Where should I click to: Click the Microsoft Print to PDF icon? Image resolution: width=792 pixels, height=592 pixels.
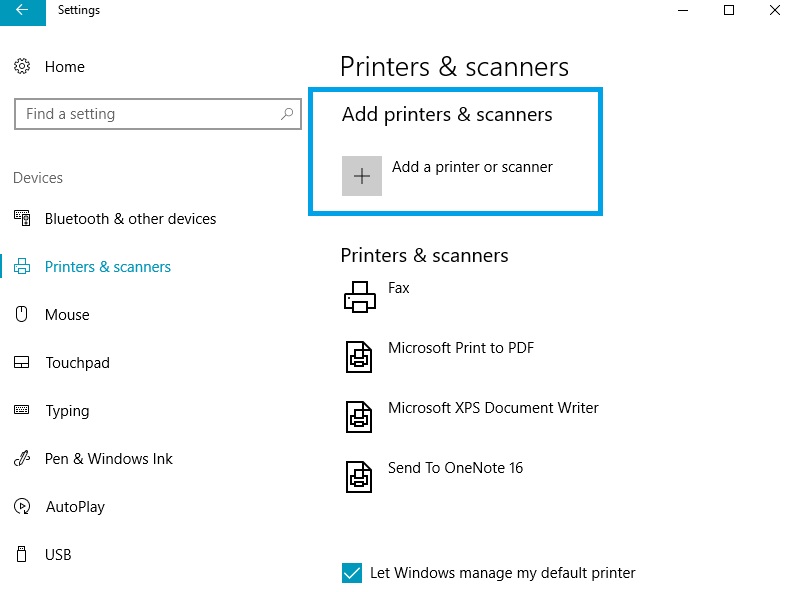pos(359,357)
